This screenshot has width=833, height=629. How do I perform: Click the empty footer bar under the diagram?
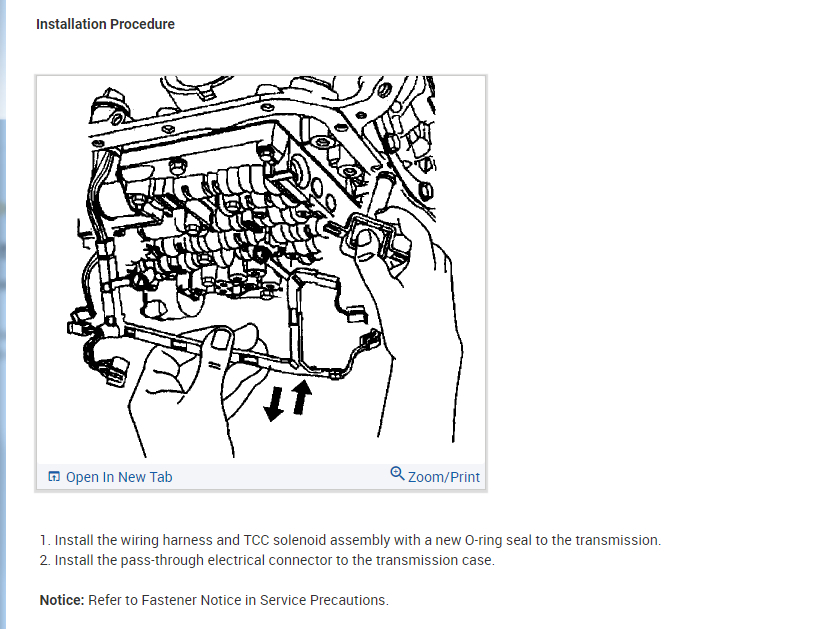[281, 477]
